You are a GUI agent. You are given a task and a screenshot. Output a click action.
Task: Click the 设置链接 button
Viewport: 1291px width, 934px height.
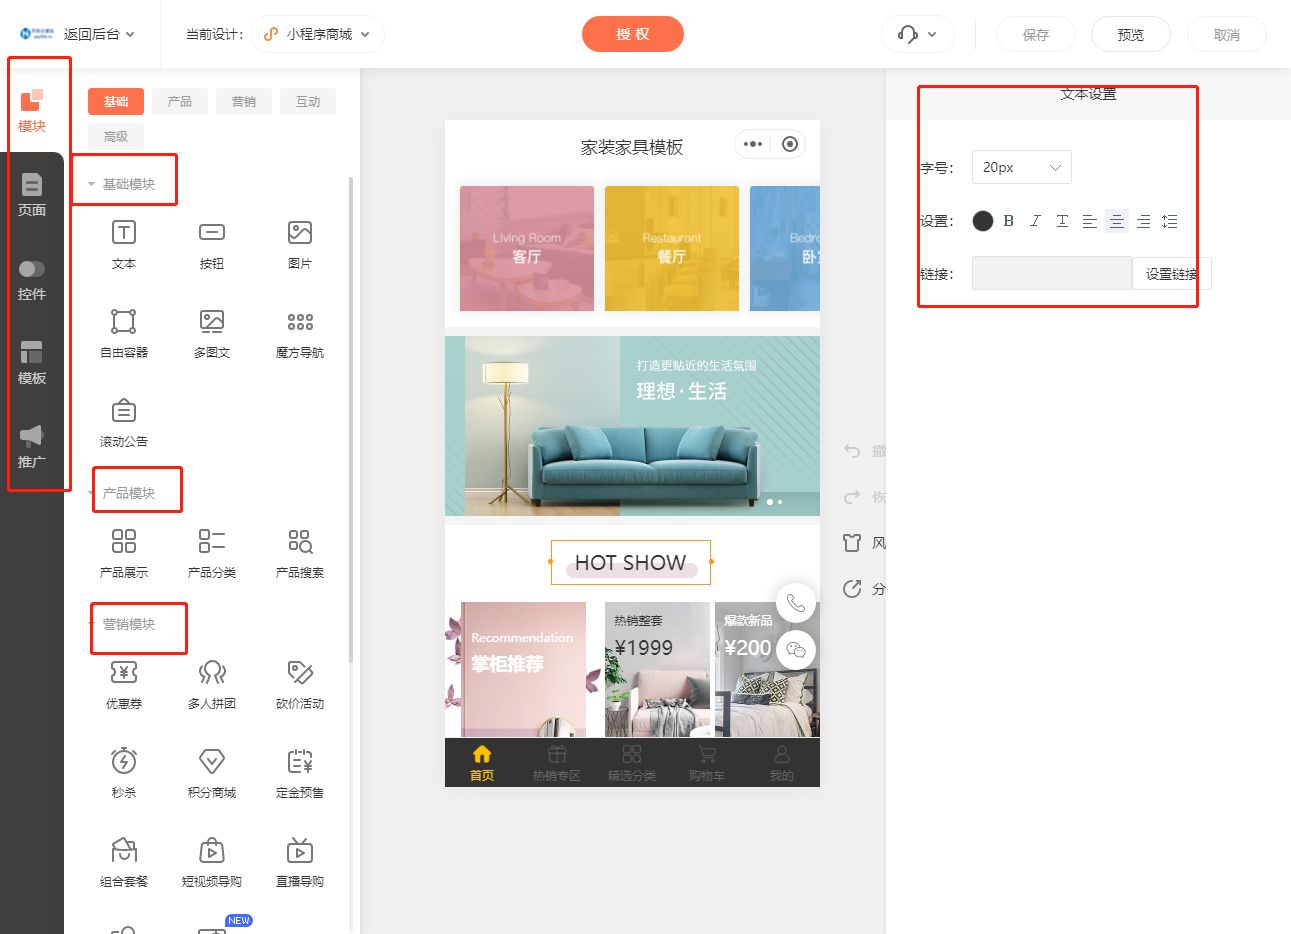coord(1172,273)
